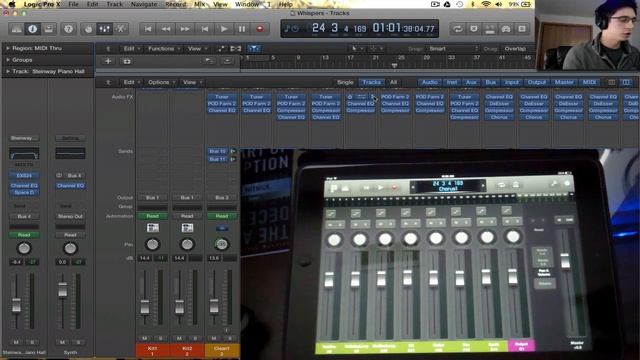The width and height of the screenshot is (640, 360).
Task: Open the Mix menu
Action: 200,4
